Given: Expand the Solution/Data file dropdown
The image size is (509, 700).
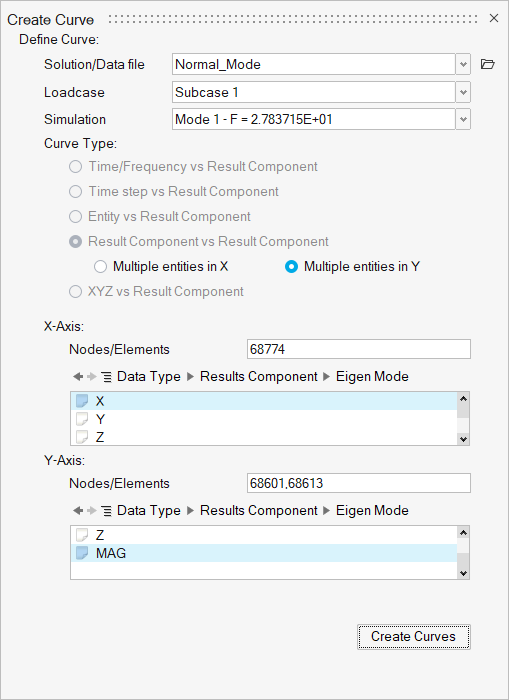Looking at the screenshot, I should tap(463, 64).
